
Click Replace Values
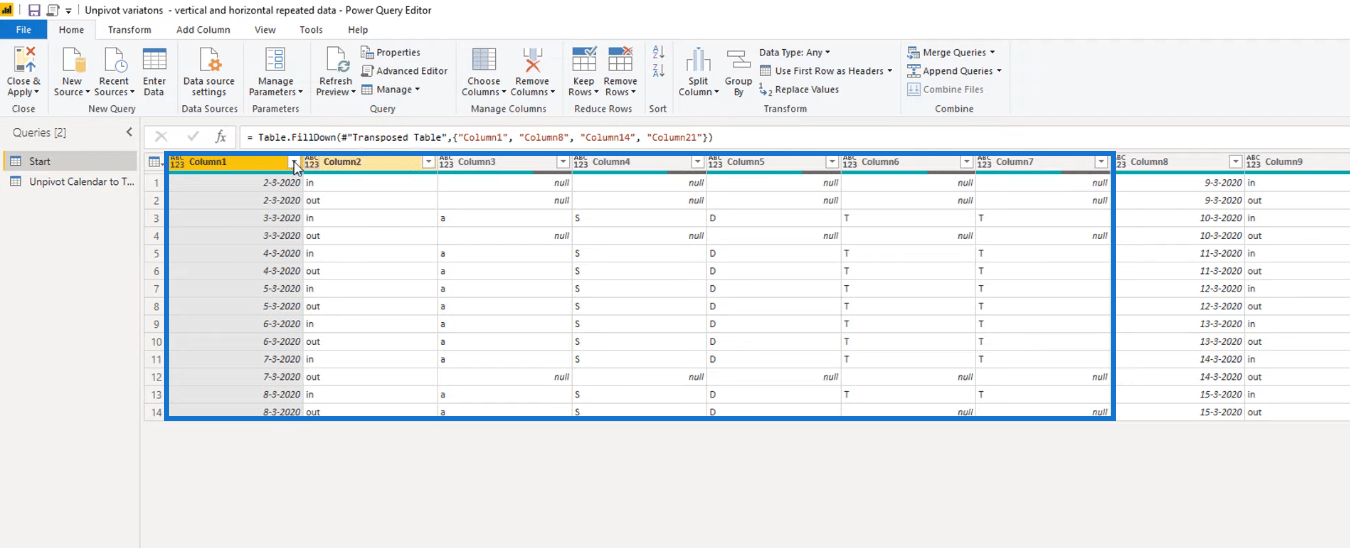pyautogui.click(x=799, y=89)
